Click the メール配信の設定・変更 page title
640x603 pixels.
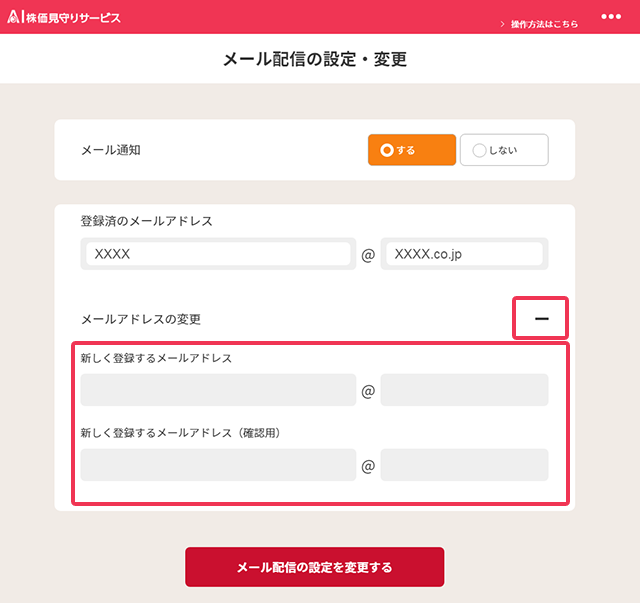click(x=315, y=59)
